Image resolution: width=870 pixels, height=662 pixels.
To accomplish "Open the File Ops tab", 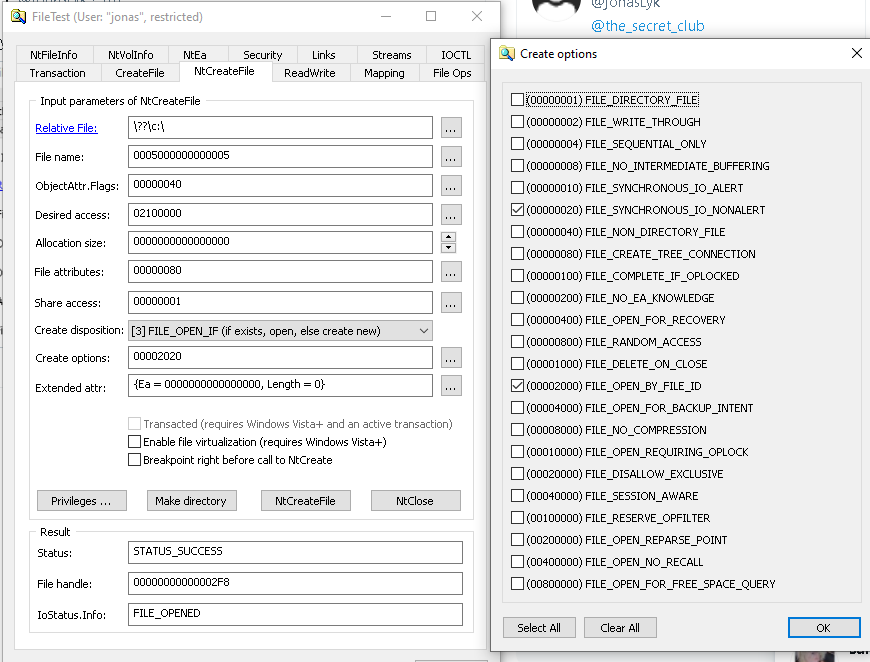I will 452,73.
